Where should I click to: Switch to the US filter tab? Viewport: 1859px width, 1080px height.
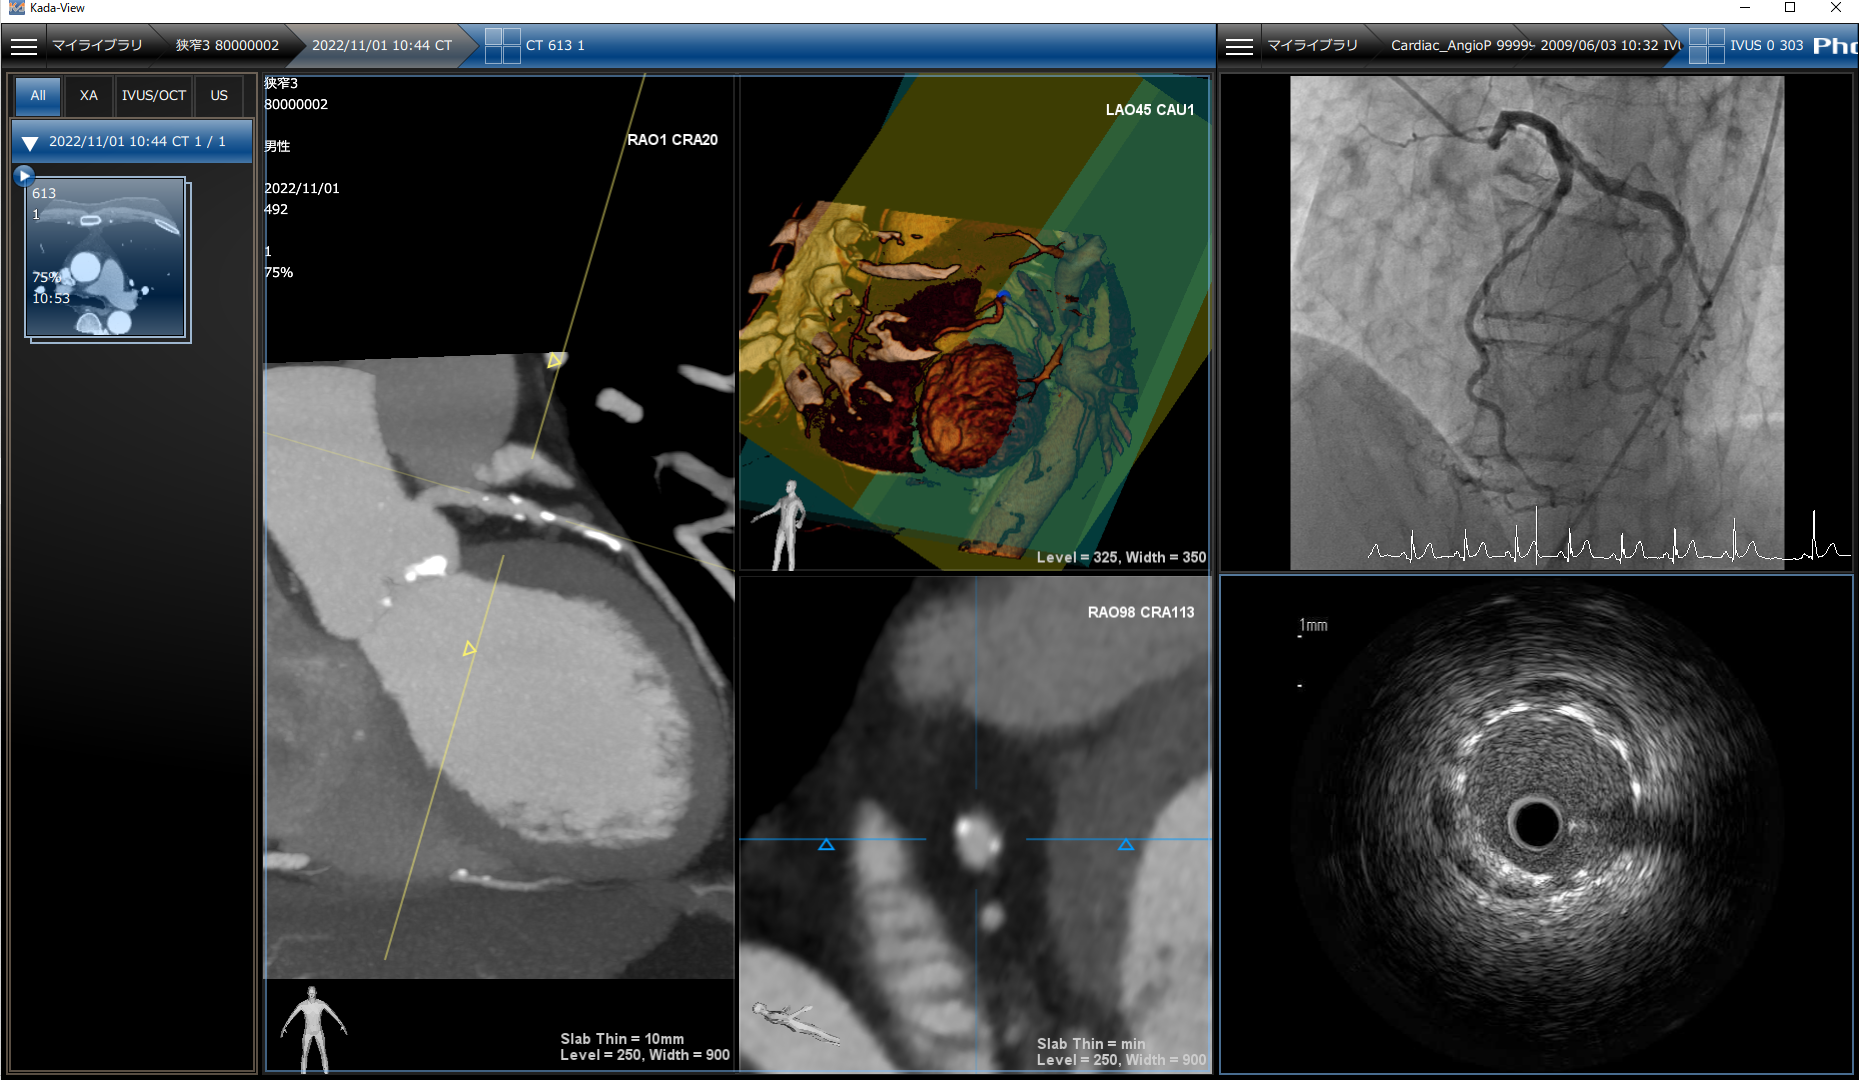(219, 96)
